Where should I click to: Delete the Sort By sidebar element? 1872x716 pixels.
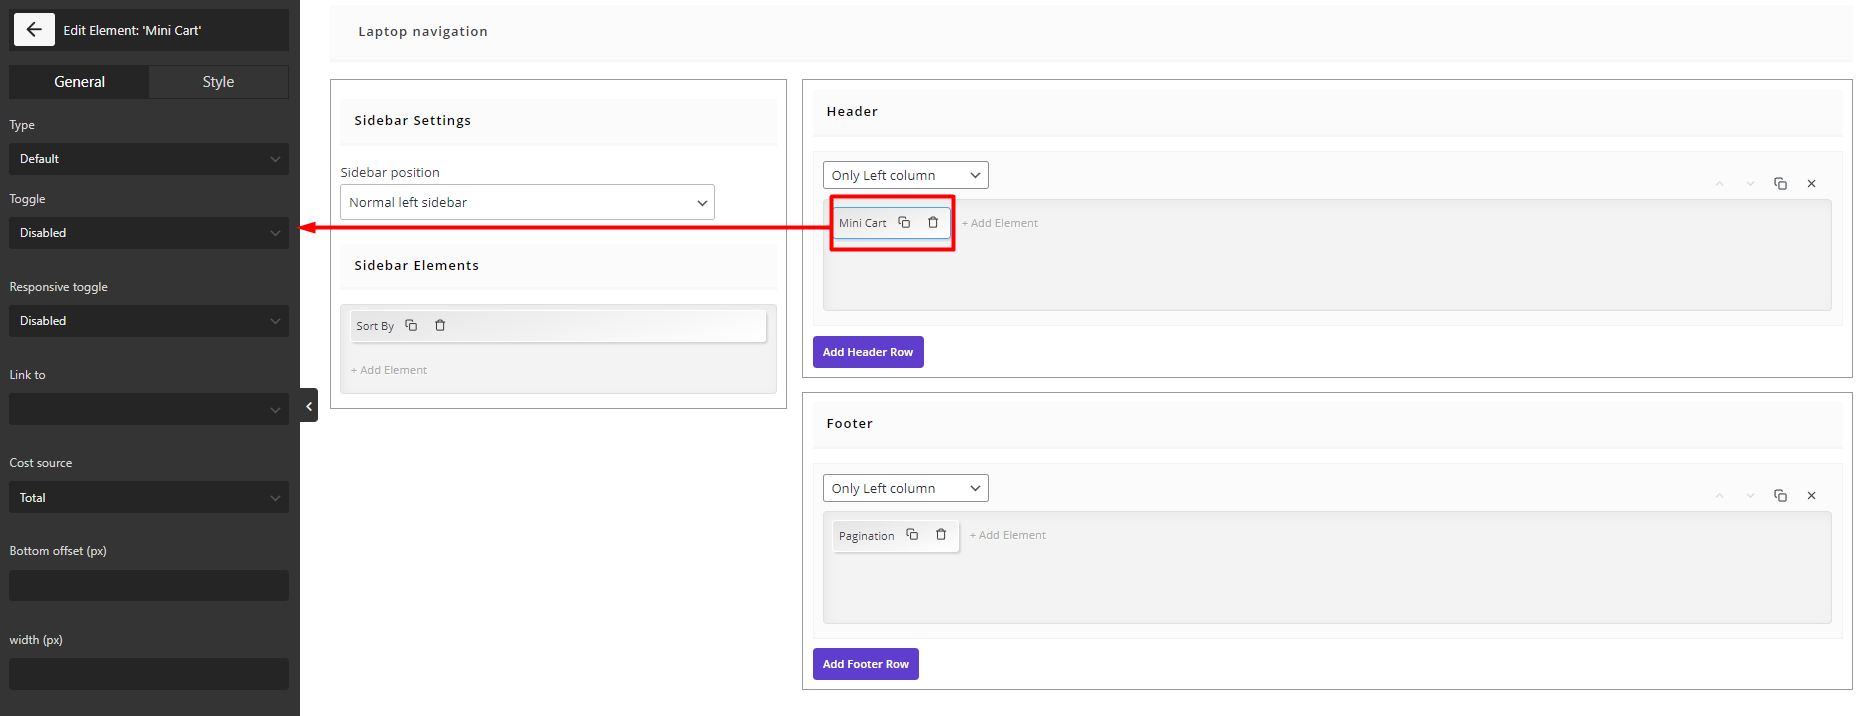point(440,325)
